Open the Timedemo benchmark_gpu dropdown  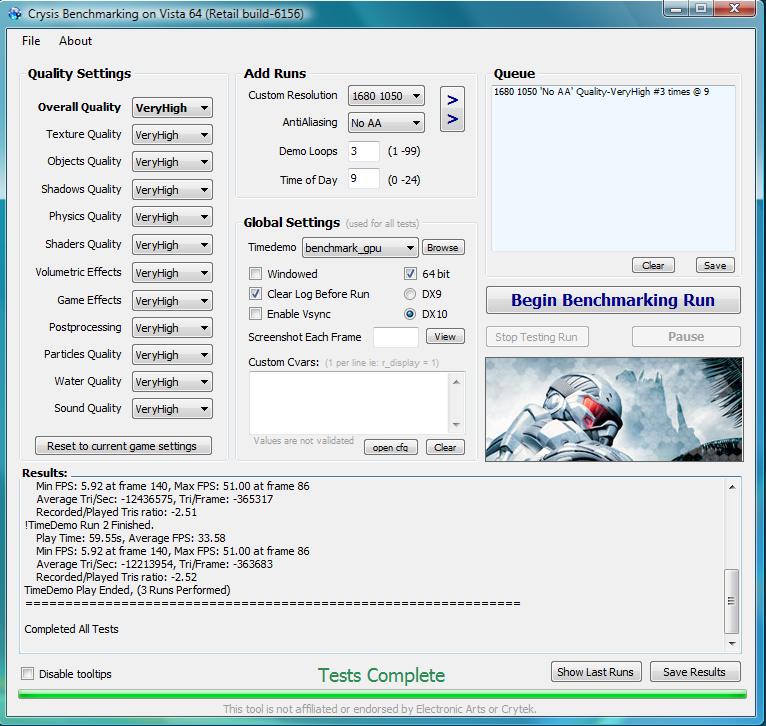pos(360,248)
